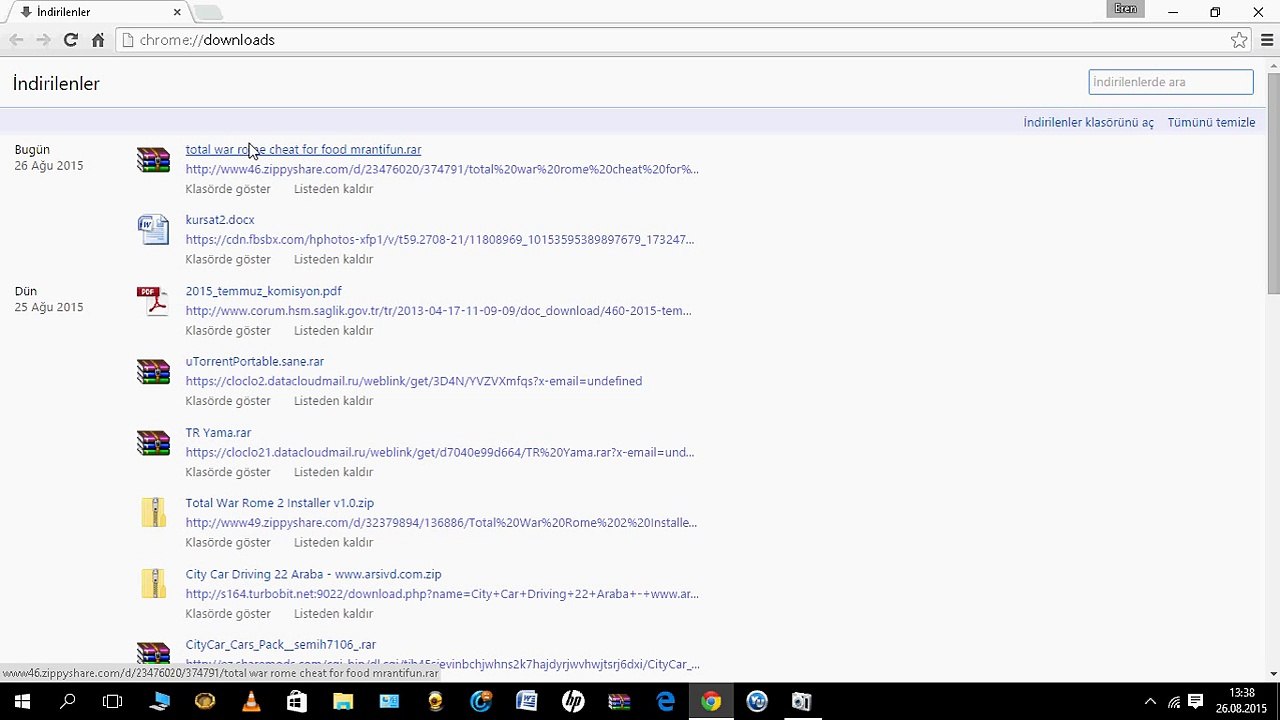Viewport: 1280px width, 720px height.
Task: Open the Windows Start menu
Action: [22, 702]
